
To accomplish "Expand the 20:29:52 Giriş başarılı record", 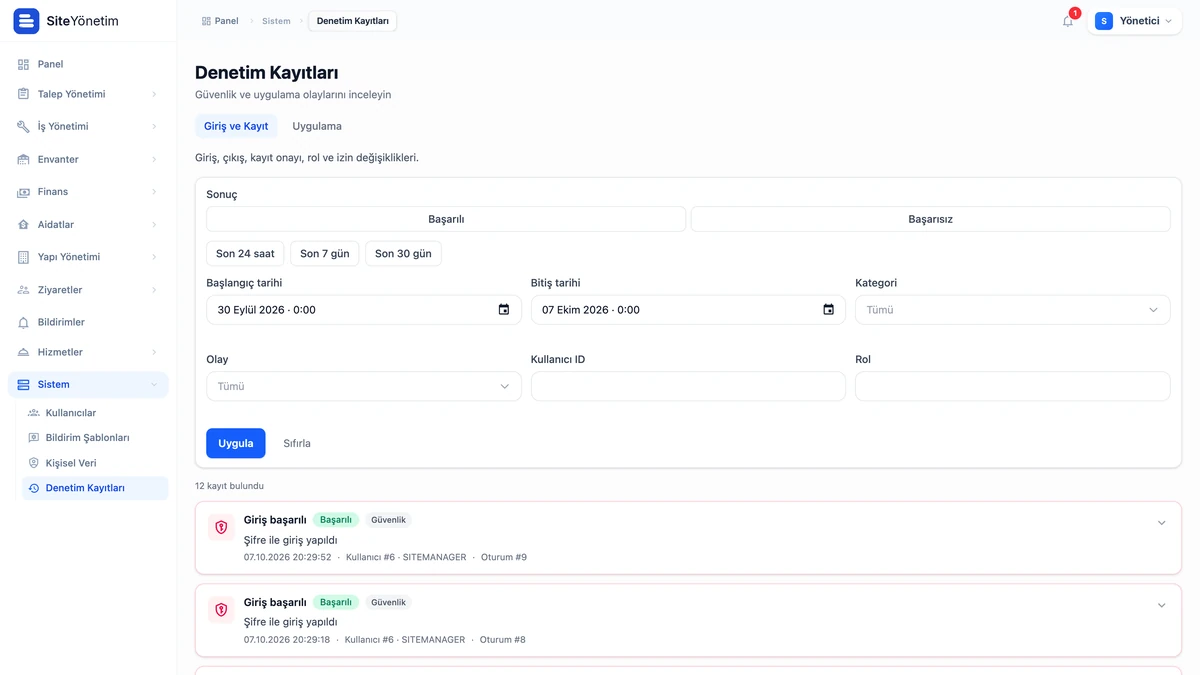I will (x=1161, y=523).
